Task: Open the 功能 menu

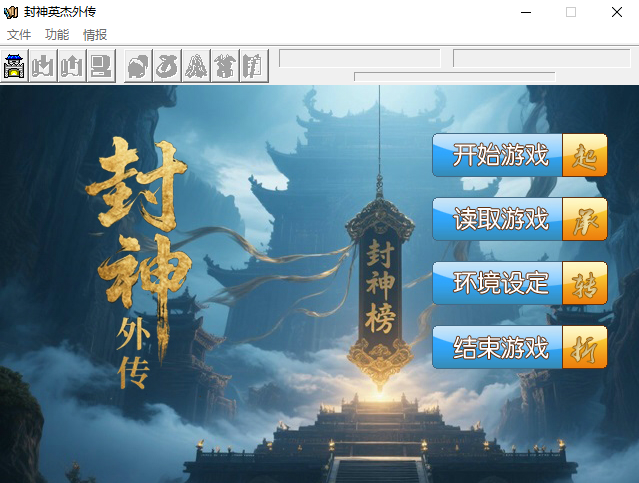Action: pyautogui.click(x=57, y=35)
